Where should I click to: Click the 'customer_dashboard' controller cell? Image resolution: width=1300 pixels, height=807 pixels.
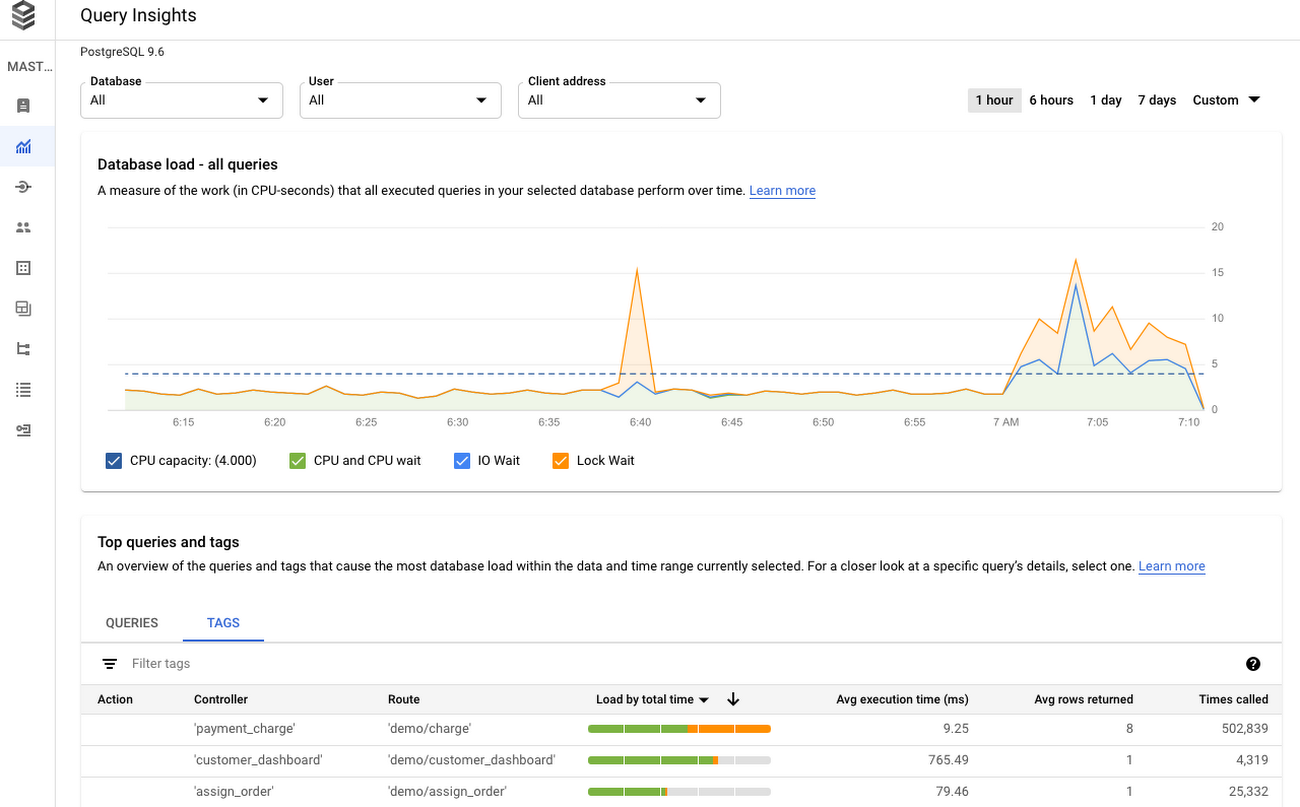click(x=258, y=760)
